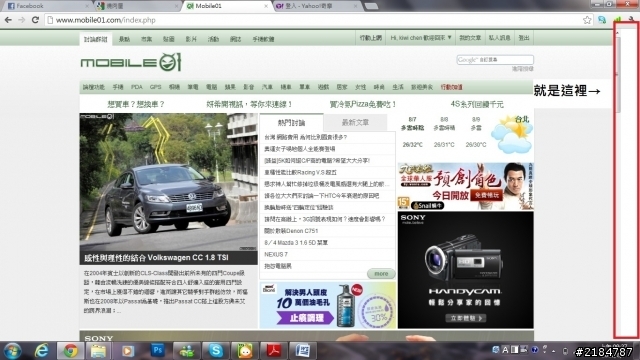Open Photoshop from the taskbar
The height and width of the screenshot is (360, 640).
[x=157, y=351]
